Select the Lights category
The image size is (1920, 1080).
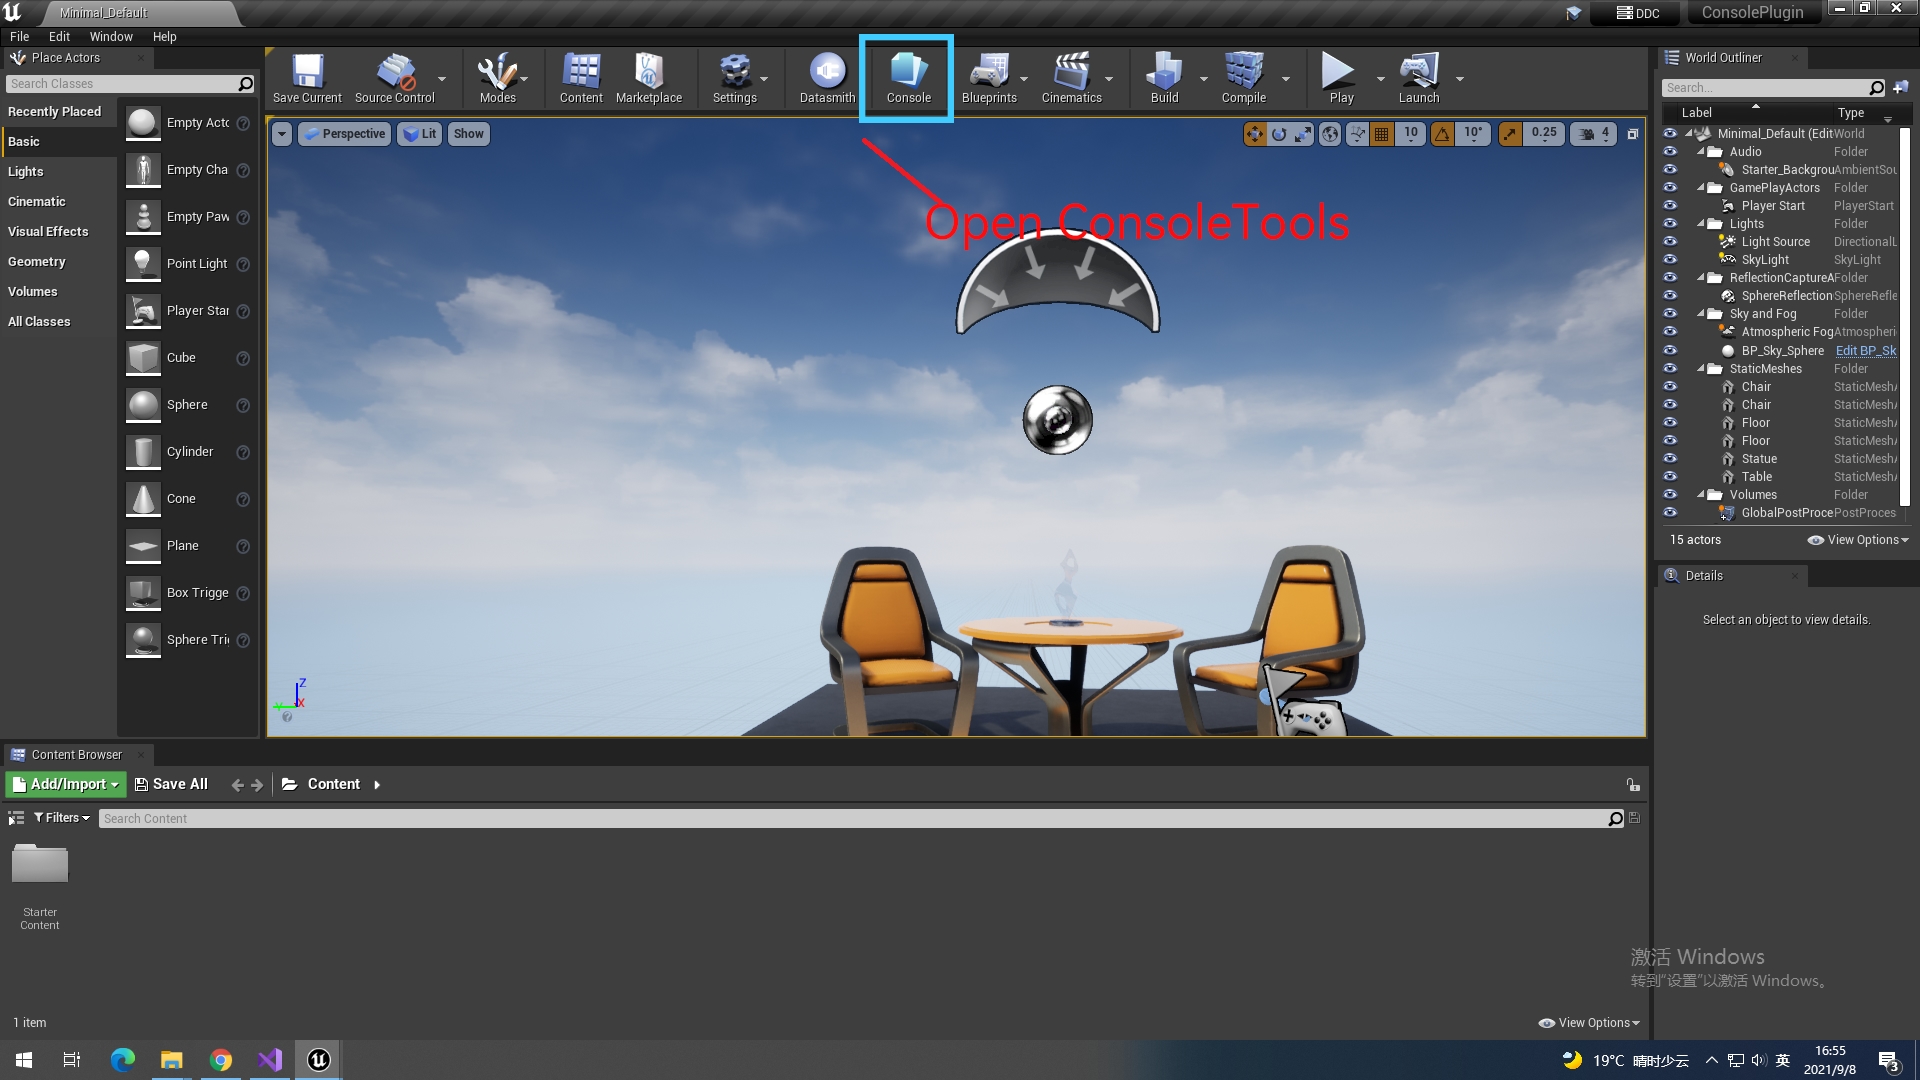[x=26, y=171]
